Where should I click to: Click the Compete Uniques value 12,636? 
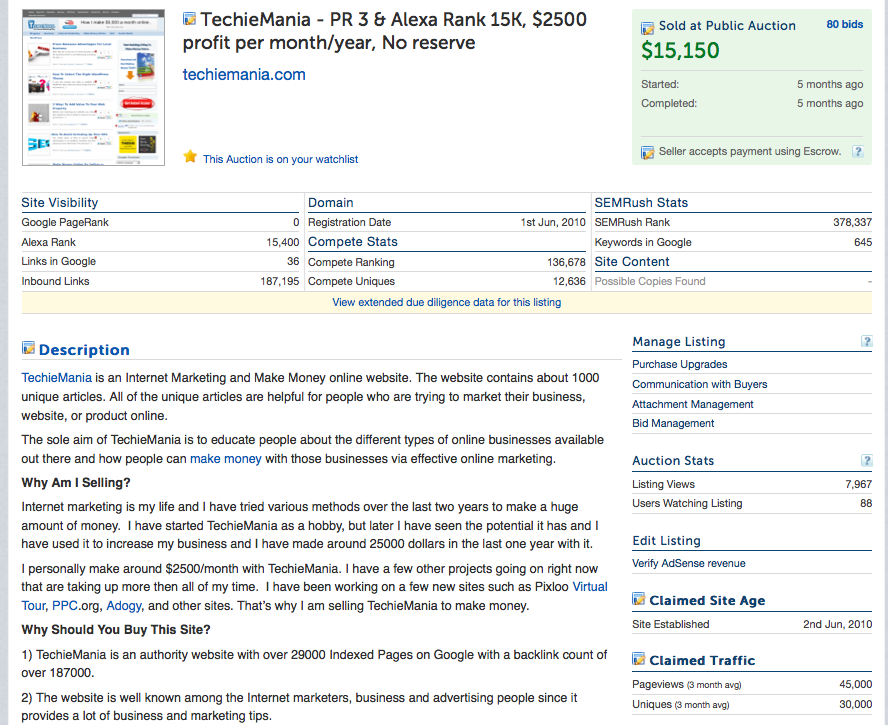569,282
